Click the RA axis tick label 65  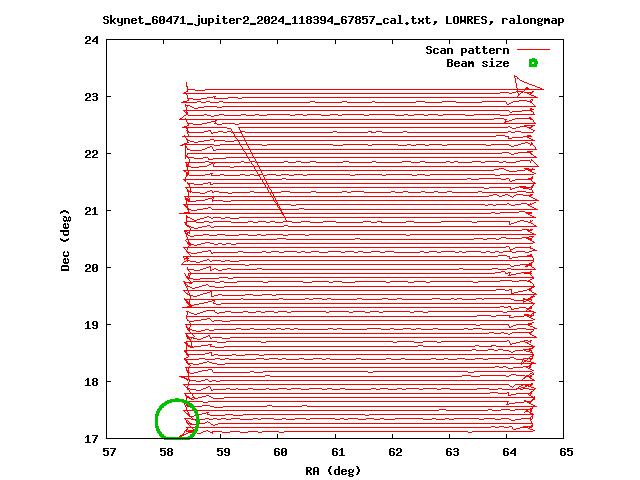[x=567, y=452]
